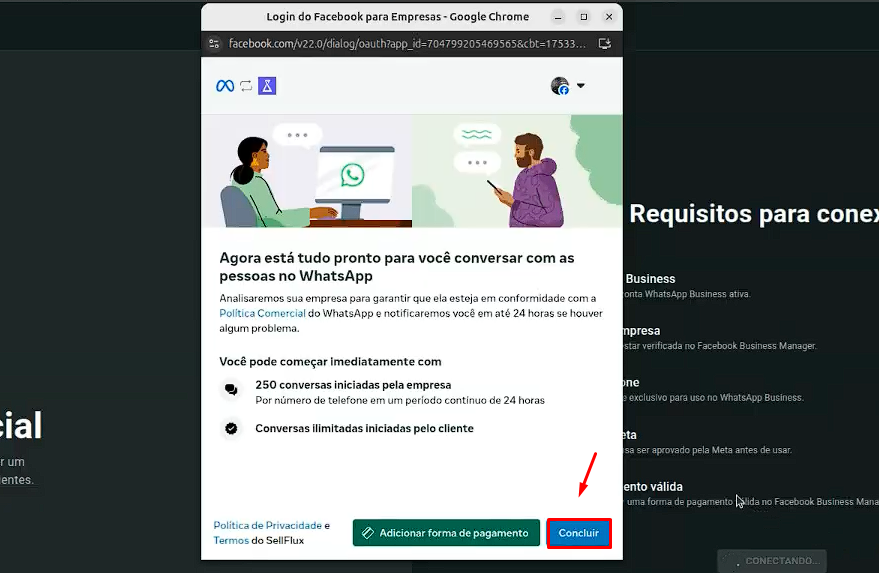Minimize the Facebook login popup window
This screenshot has width=879, height=573.
click(x=559, y=17)
